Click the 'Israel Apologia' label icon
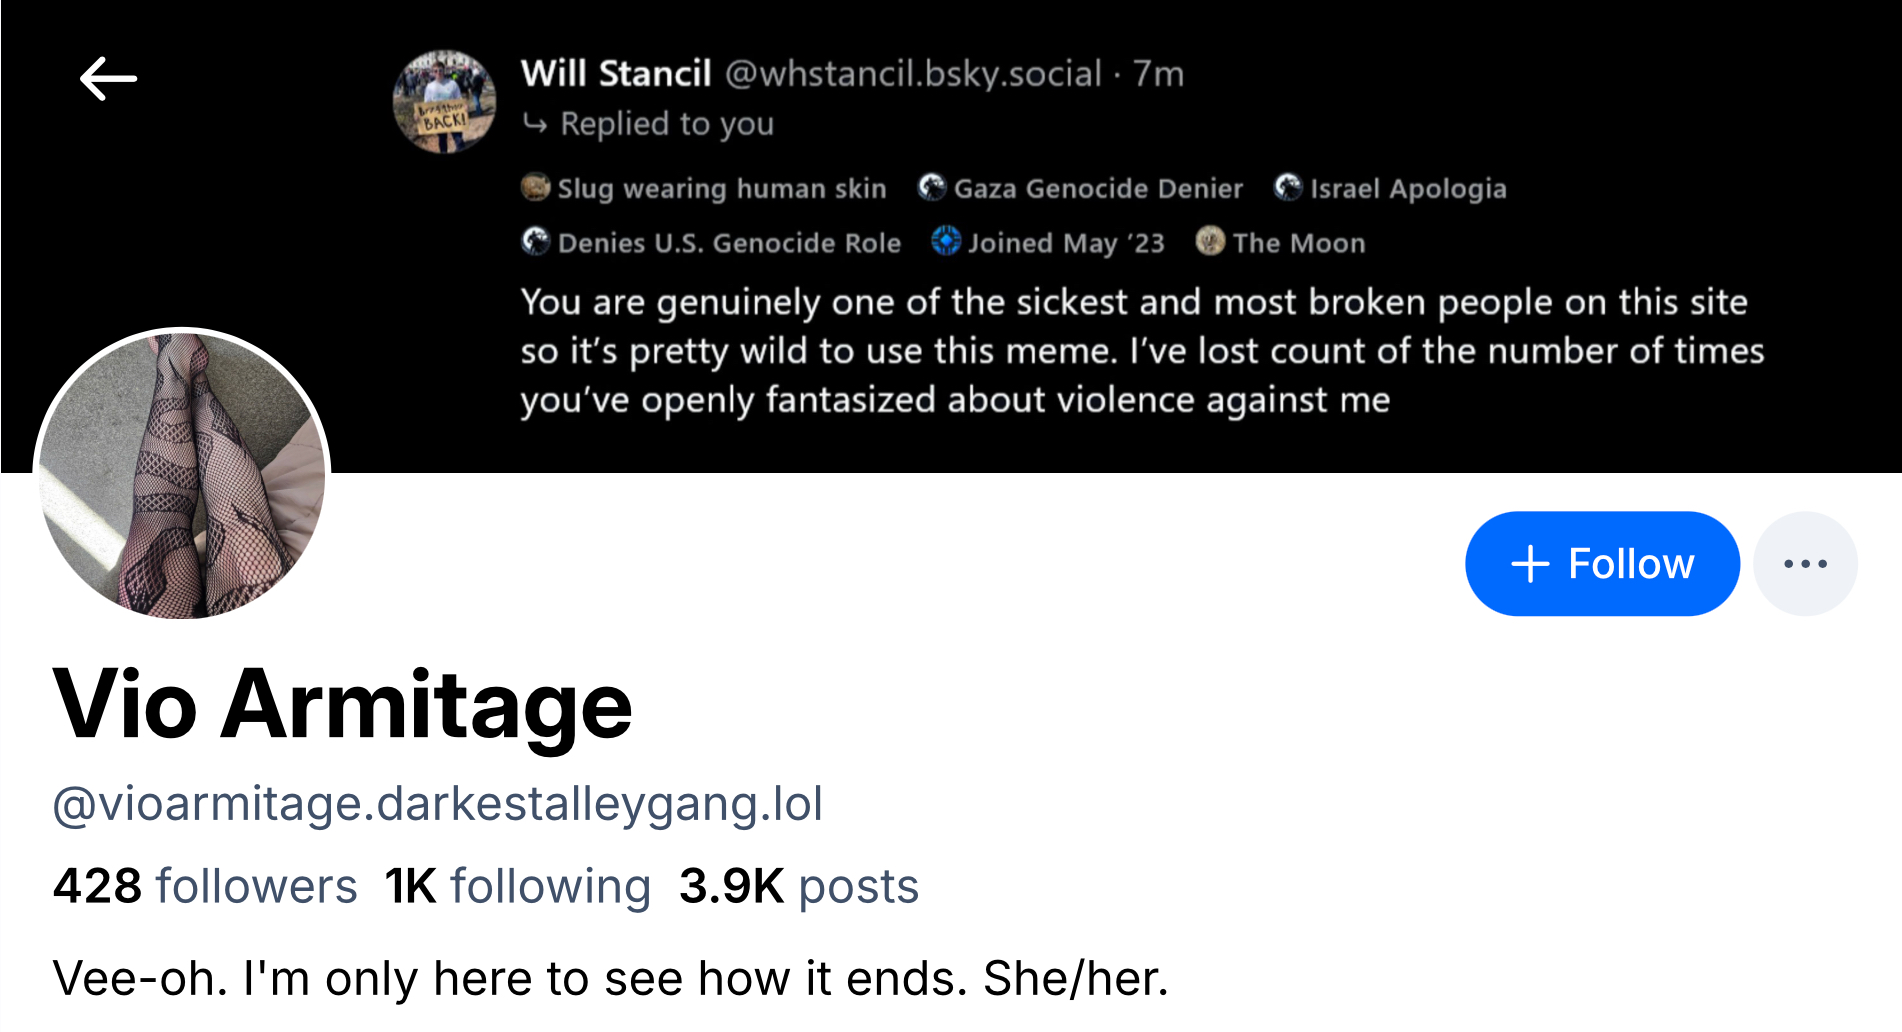 1288,187
